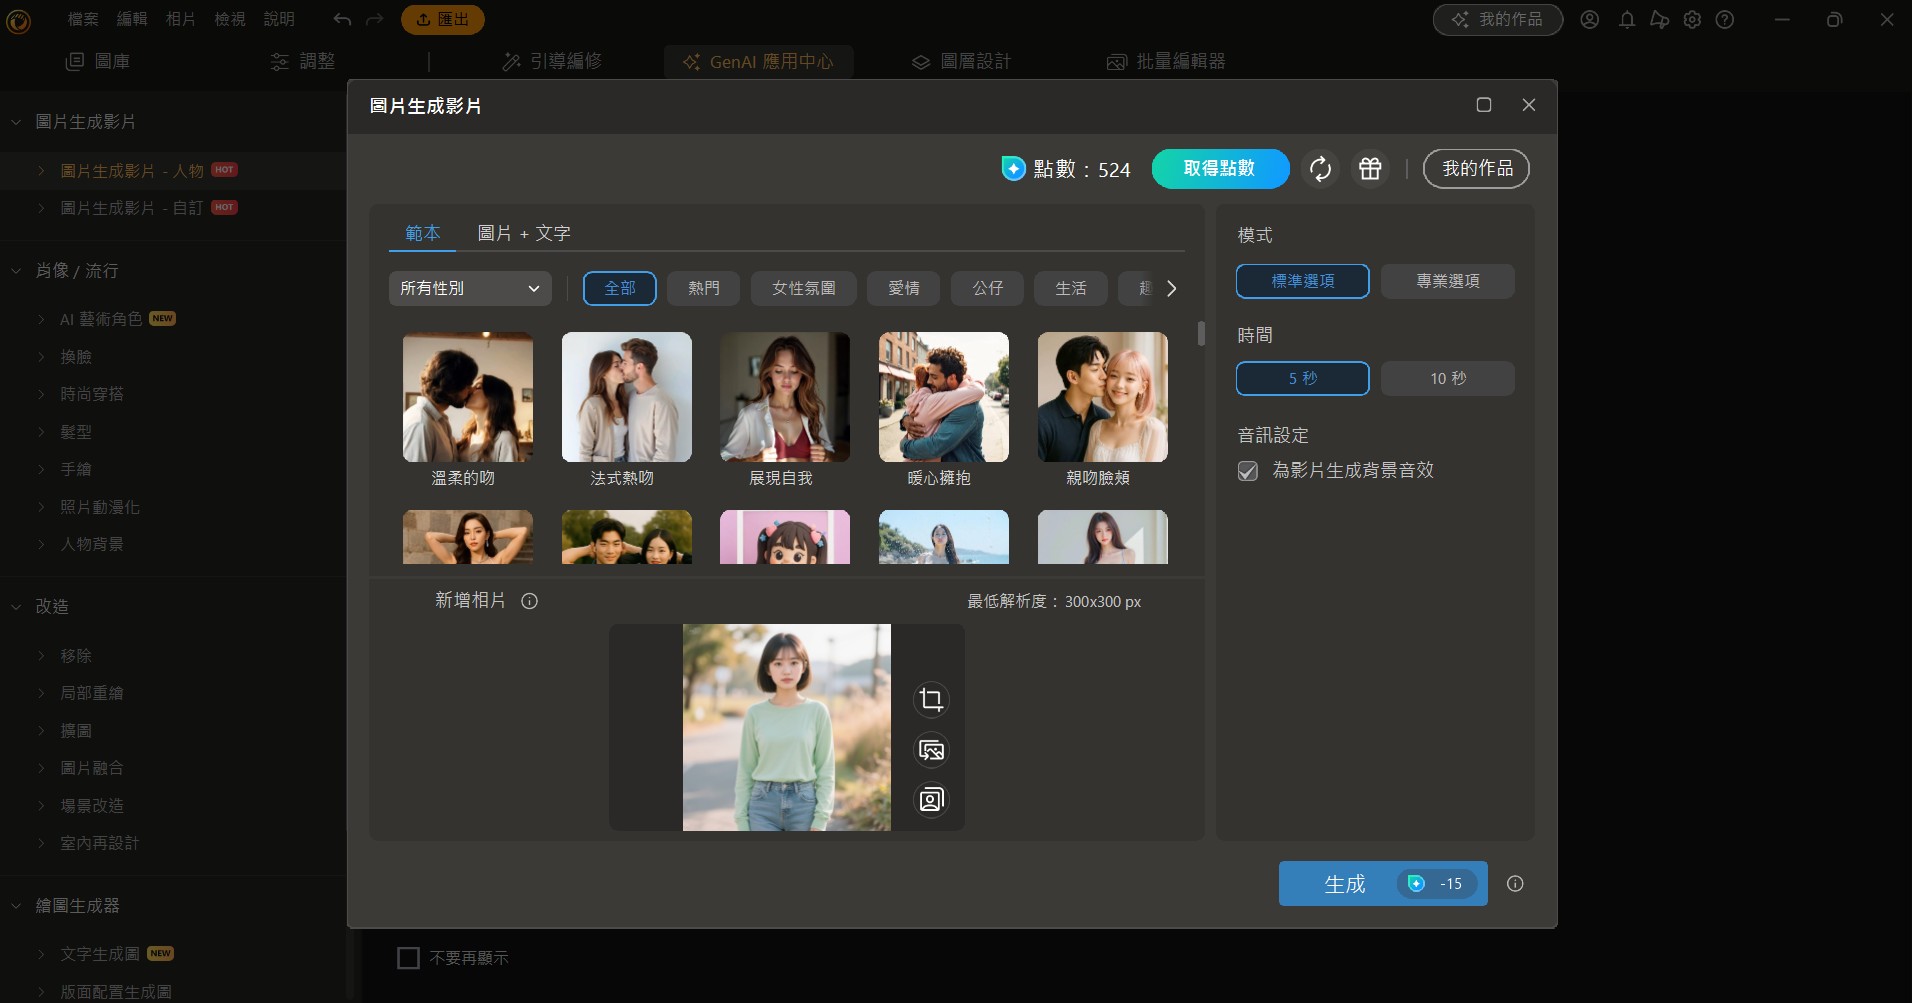The height and width of the screenshot is (1003, 1912).
Task: Click the app logo icon
Action: 19,20
